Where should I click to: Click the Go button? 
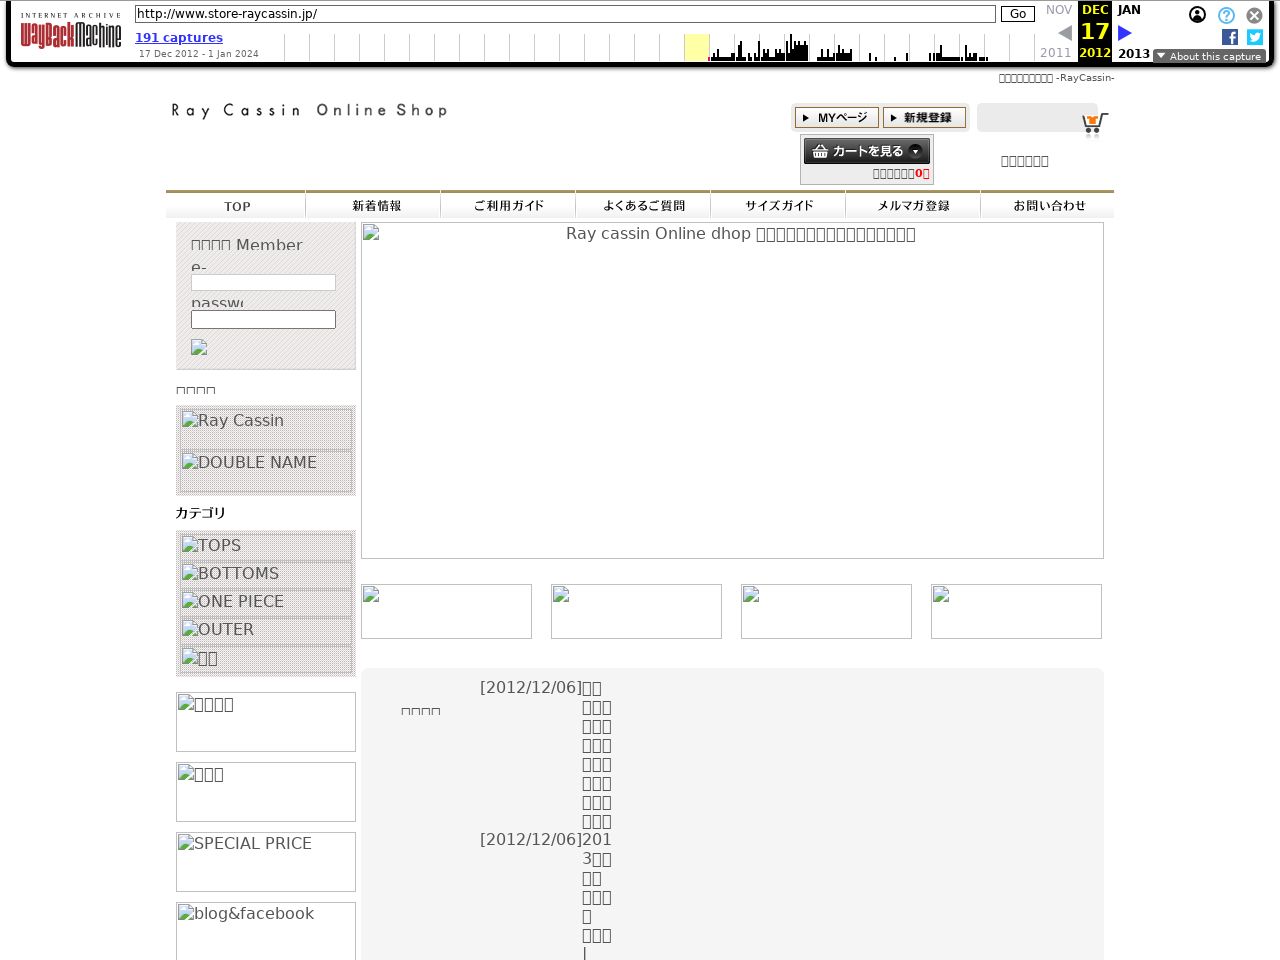pos(1018,14)
